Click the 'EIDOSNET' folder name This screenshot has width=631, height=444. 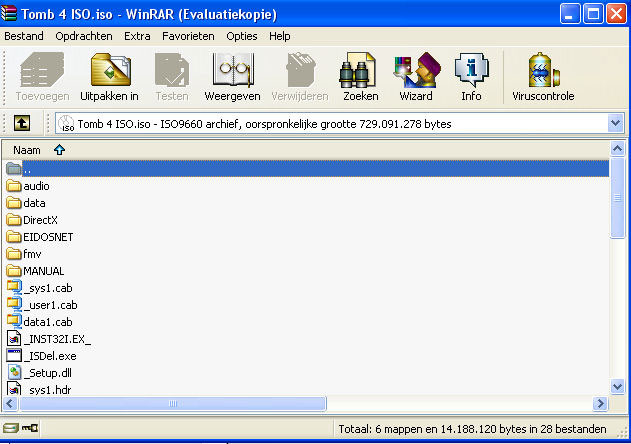48,237
